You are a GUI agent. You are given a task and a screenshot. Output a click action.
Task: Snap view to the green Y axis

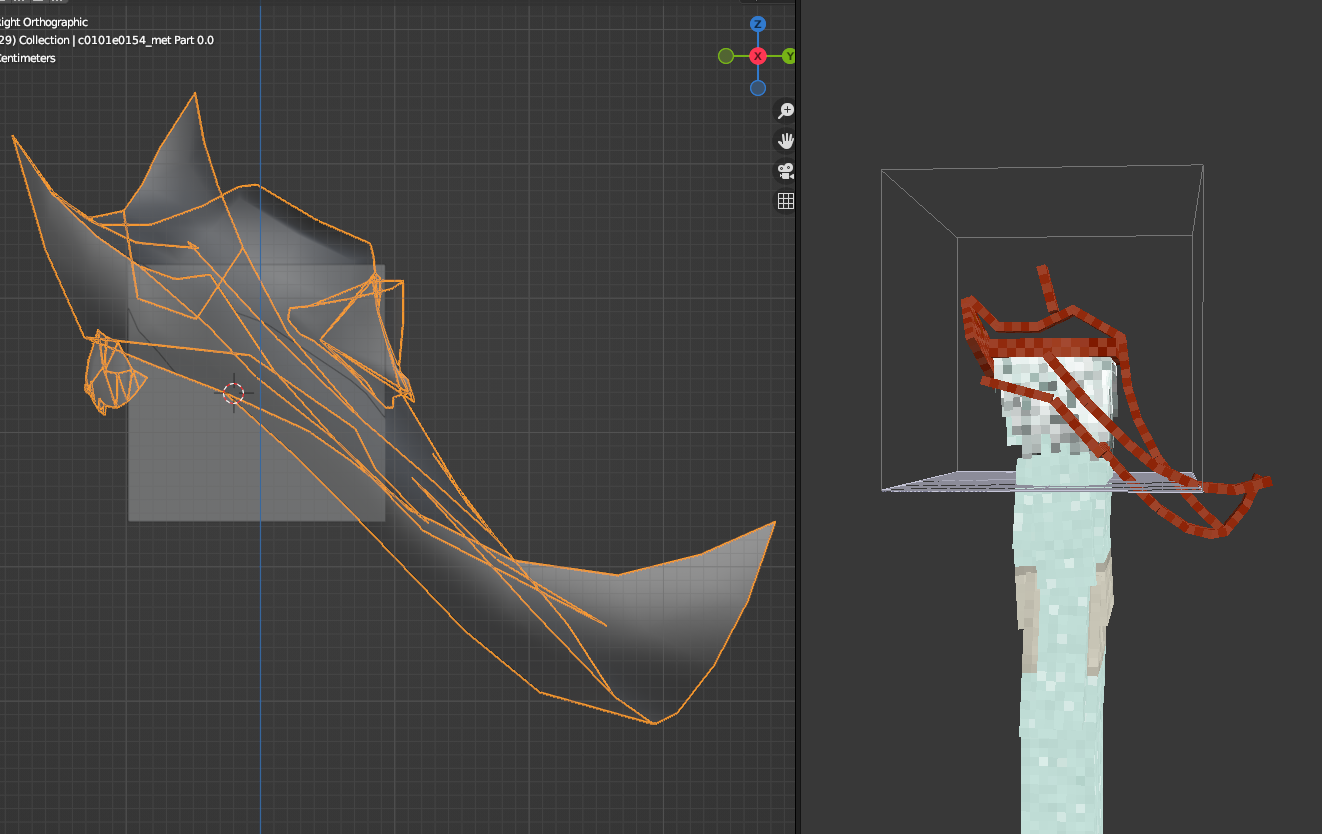[788, 56]
